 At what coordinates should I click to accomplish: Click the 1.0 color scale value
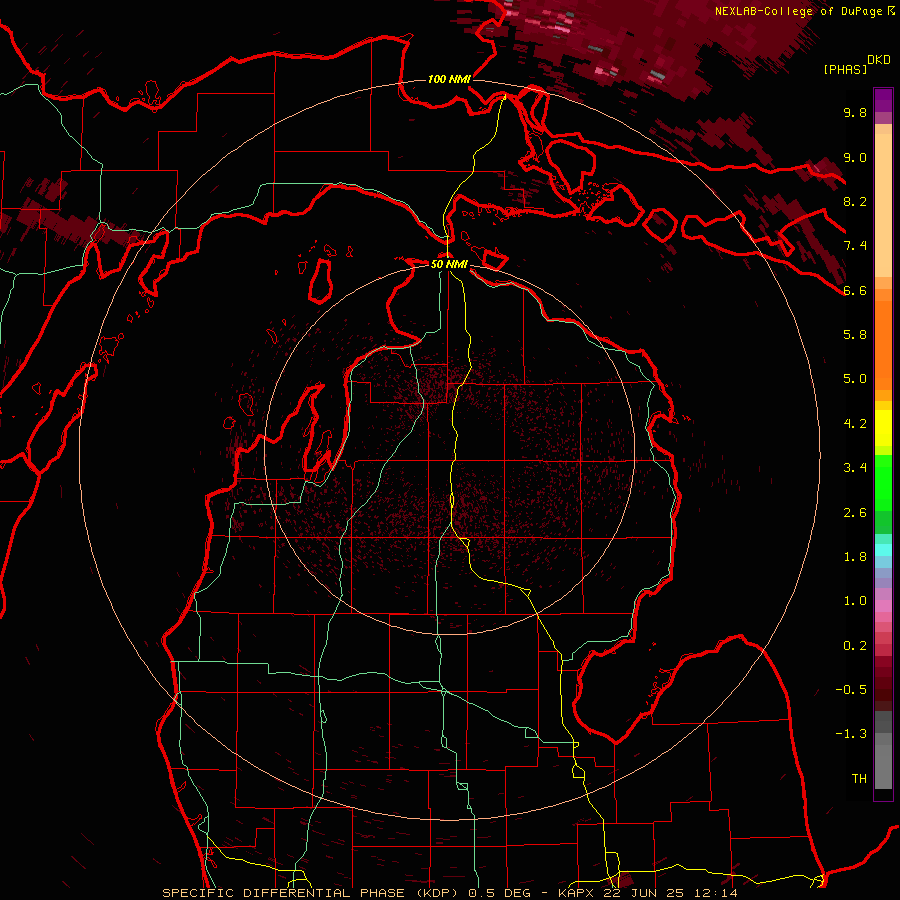[855, 601]
